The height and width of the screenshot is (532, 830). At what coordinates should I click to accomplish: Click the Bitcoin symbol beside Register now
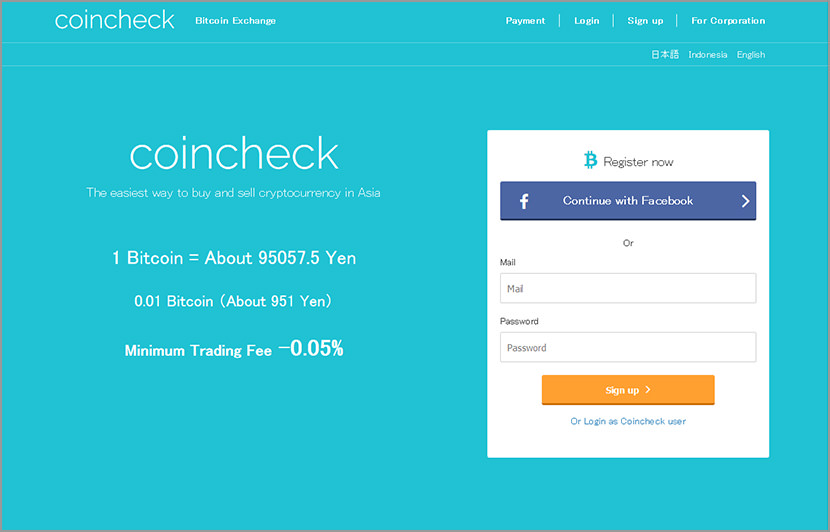click(590, 160)
